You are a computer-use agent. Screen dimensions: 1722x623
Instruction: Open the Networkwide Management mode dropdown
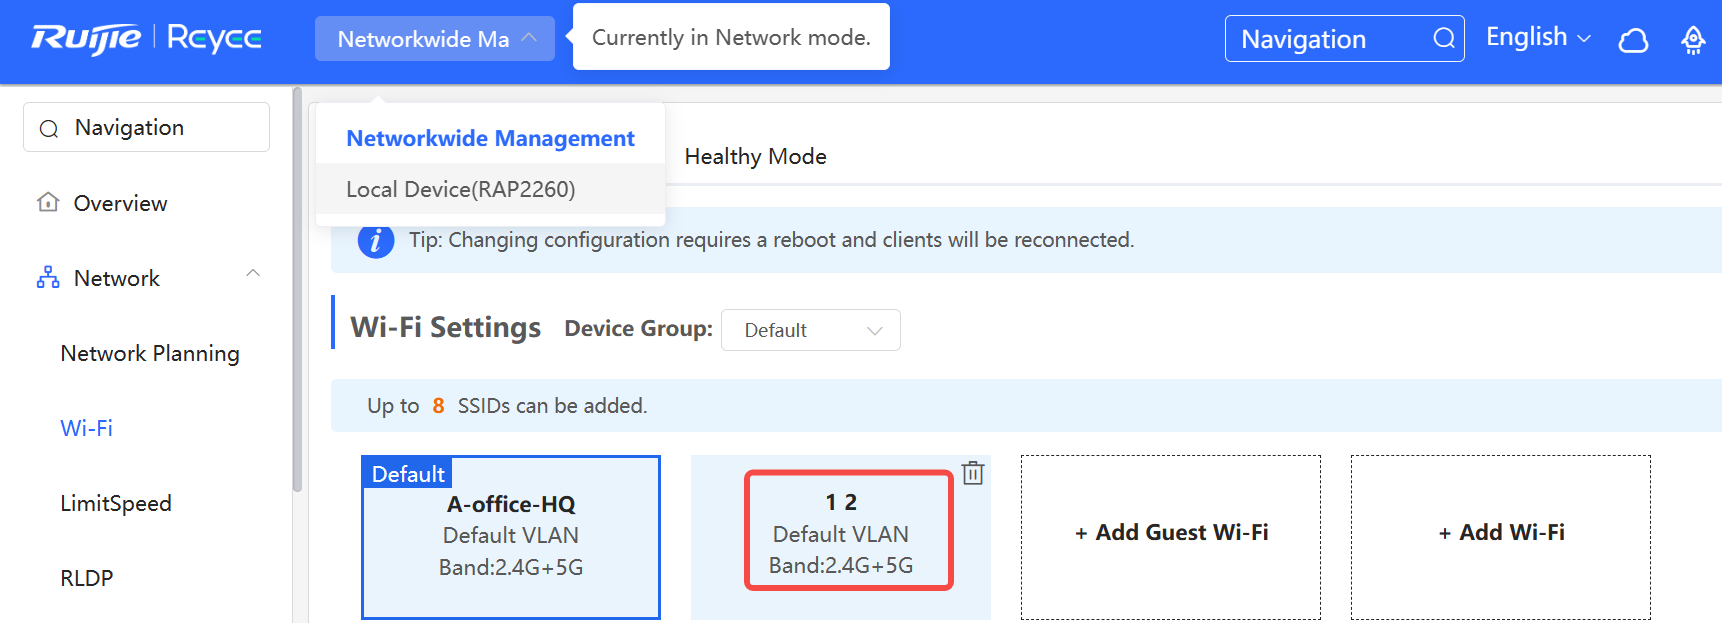(x=434, y=39)
